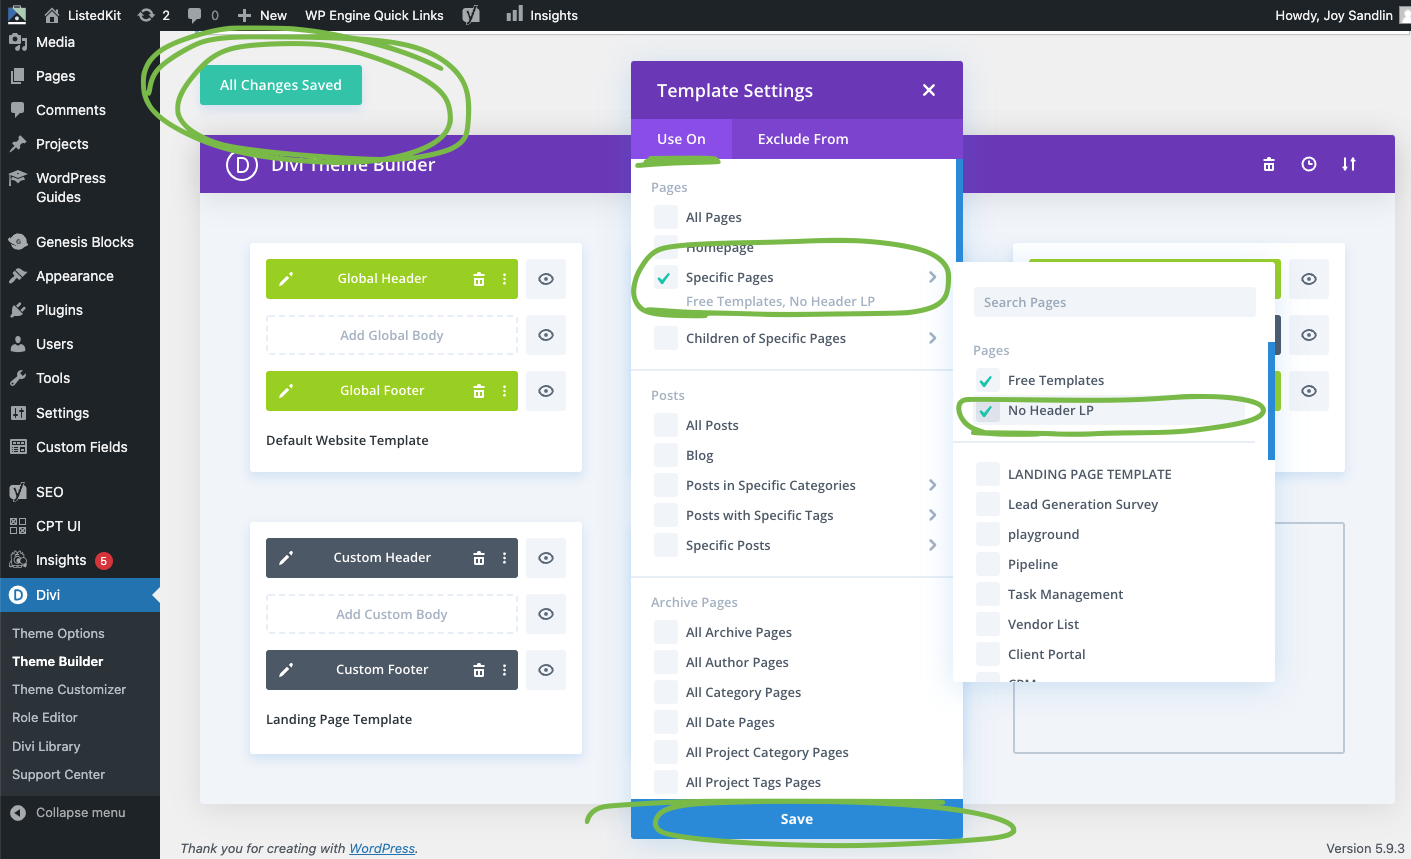This screenshot has height=859, width=1411.
Task: Switch to Exclude From tab
Action: pos(803,139)
